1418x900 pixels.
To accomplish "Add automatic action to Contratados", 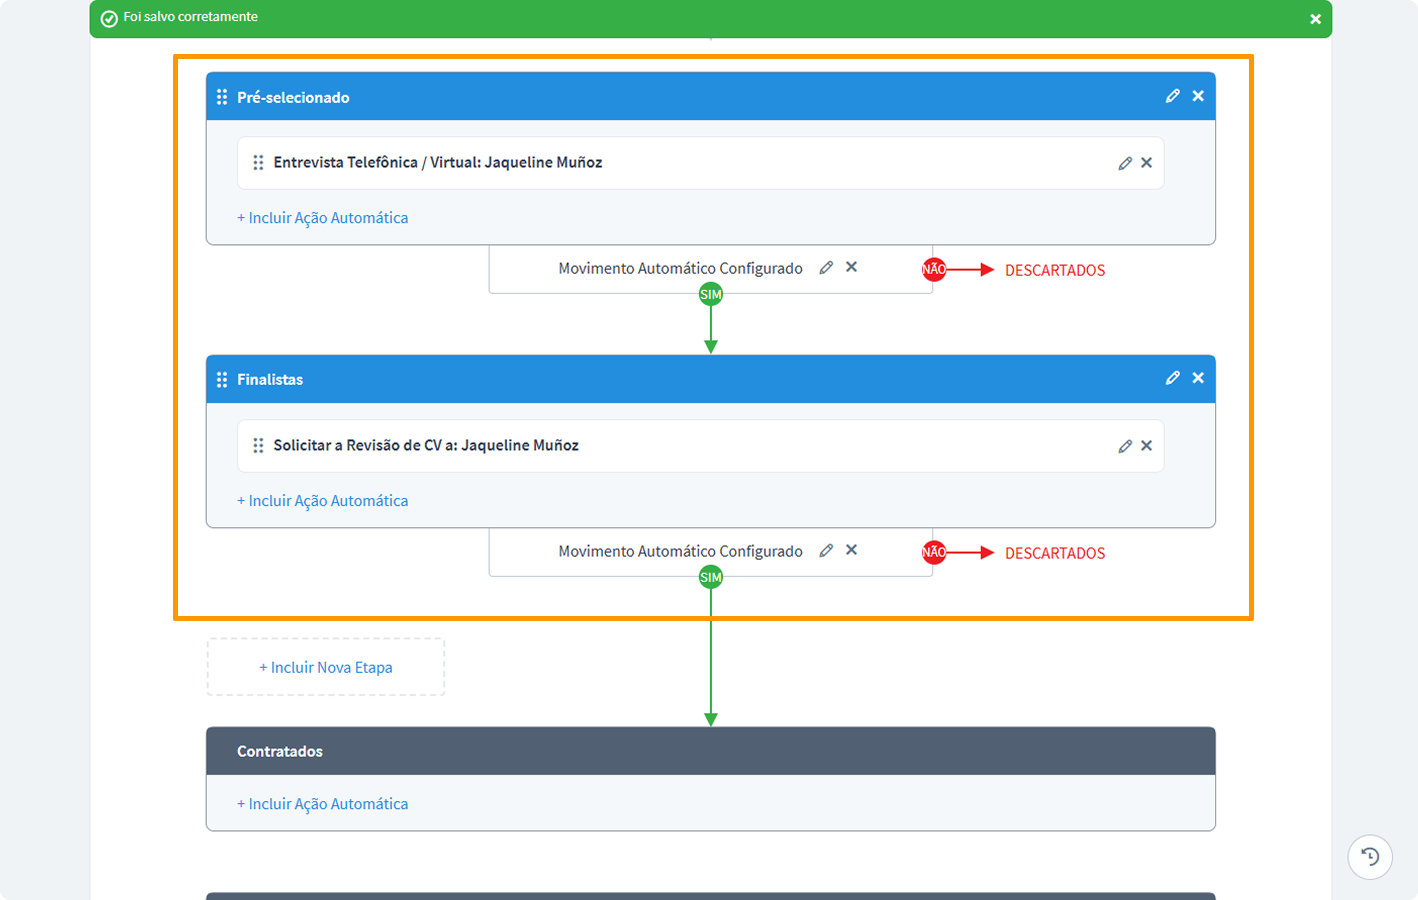I will click(x=322, y=804).
